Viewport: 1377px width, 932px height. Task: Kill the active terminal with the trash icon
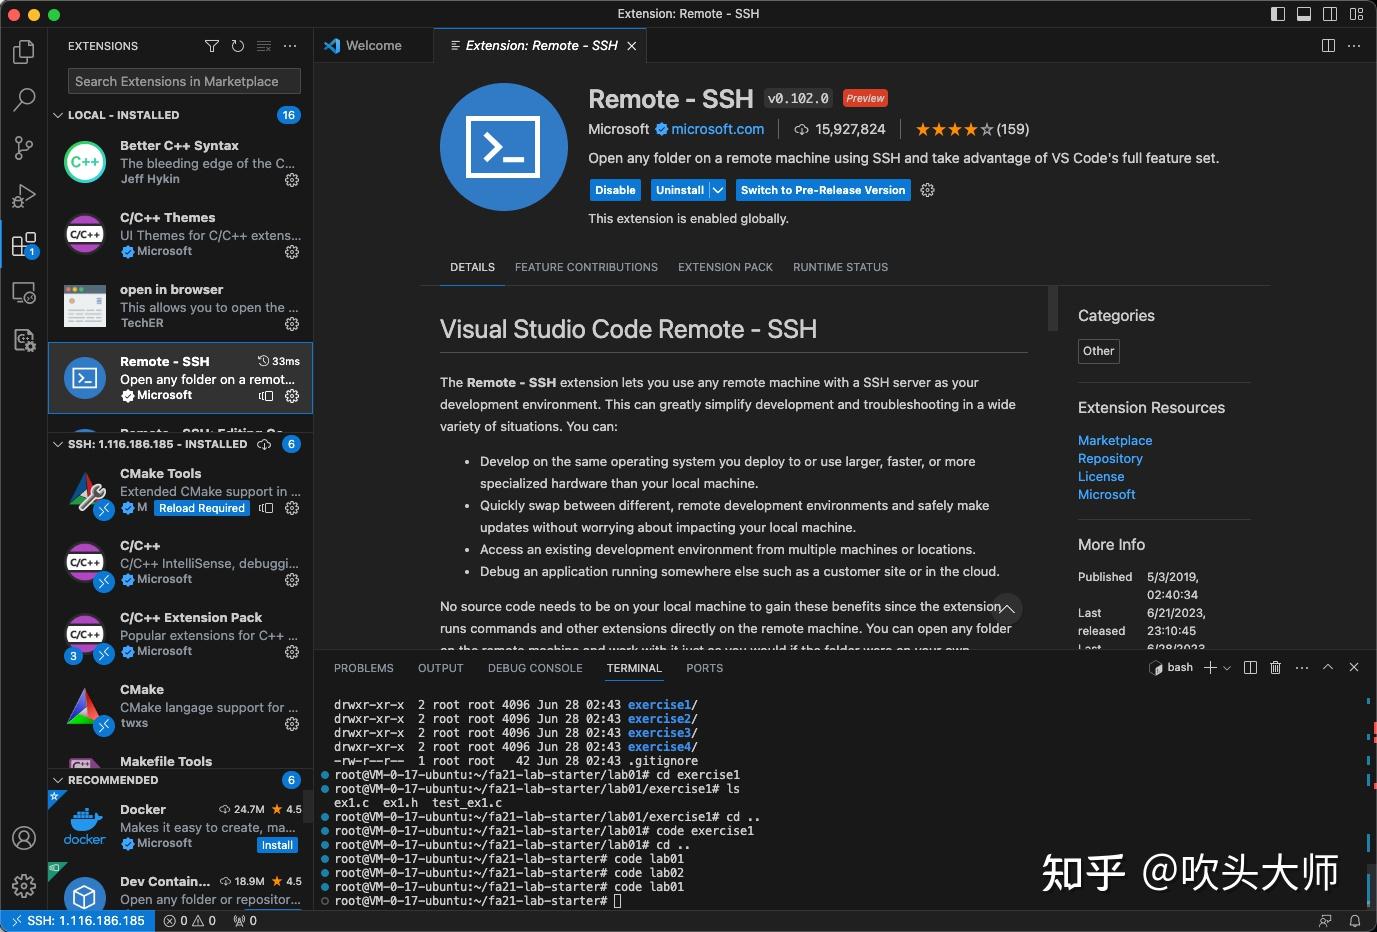pyautogui.click(x=1275, y=667)
